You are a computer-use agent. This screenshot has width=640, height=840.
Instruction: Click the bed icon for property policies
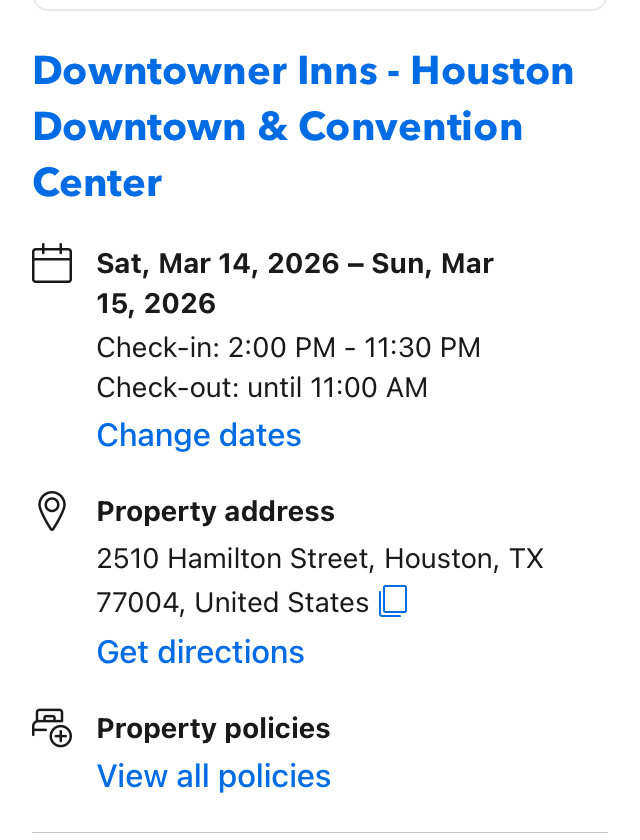click(51, 727)
